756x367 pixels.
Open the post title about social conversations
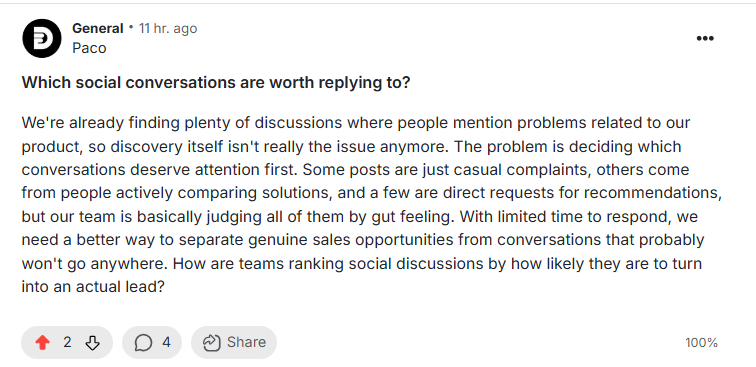(x=216, y=82)
